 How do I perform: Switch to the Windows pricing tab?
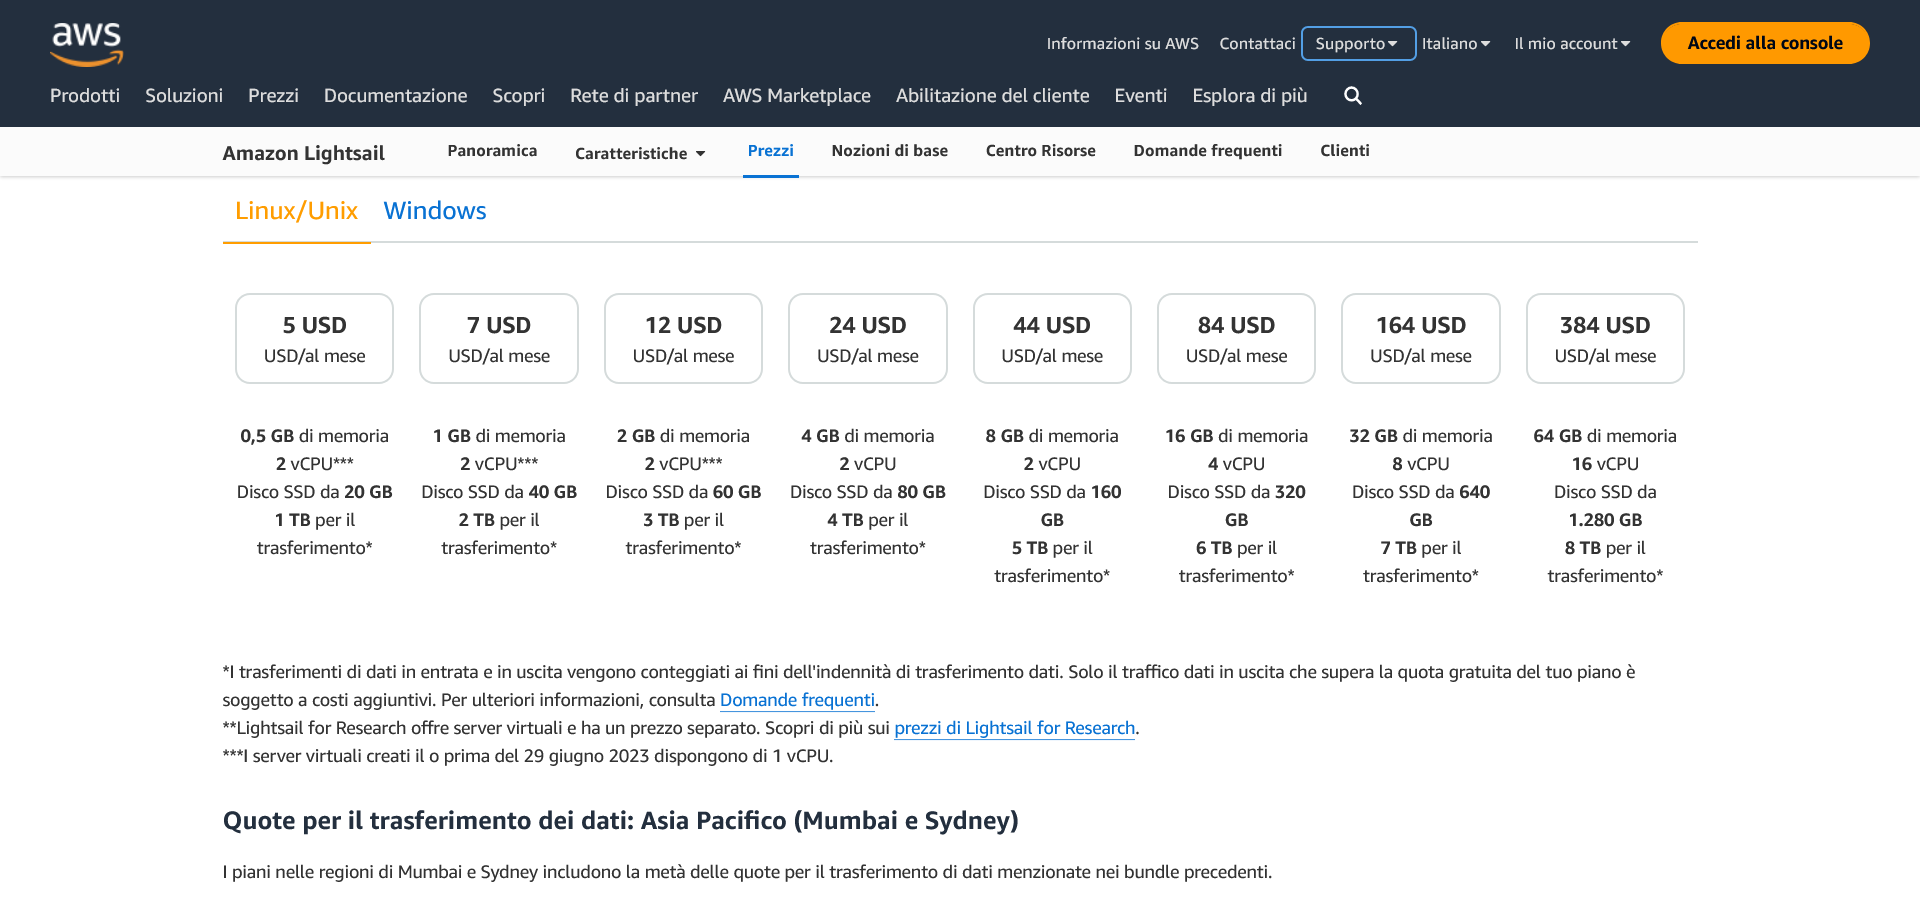434,211
